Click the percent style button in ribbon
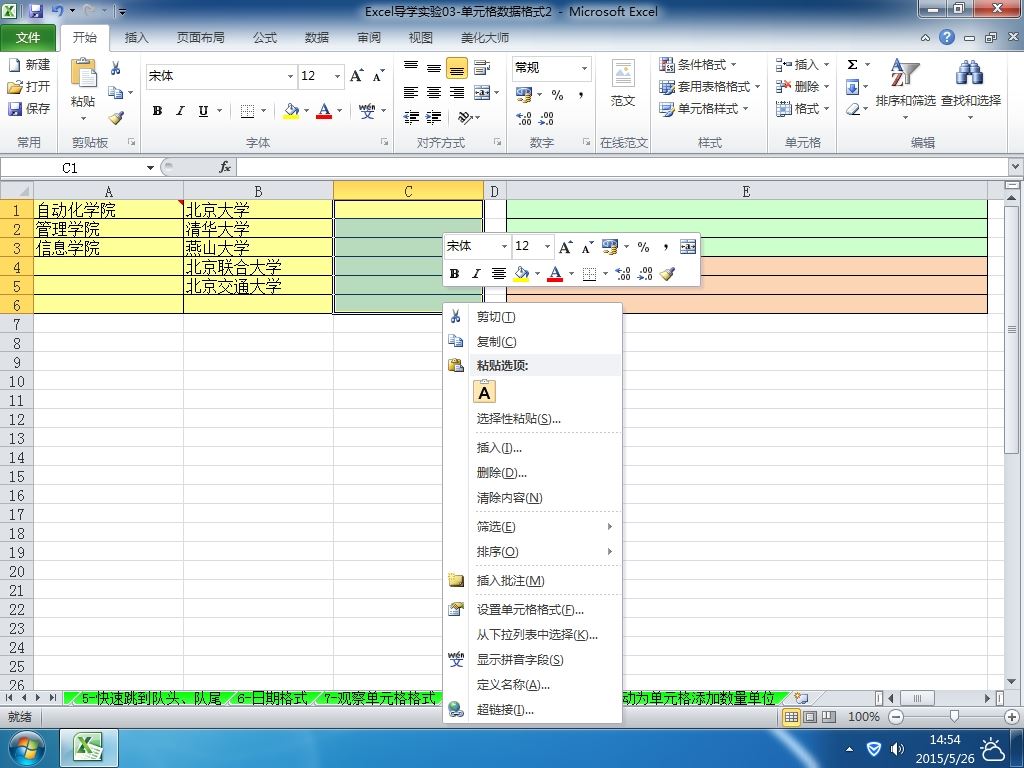The height and width of the screenshot is (768, 1024). tap(557, 95)
